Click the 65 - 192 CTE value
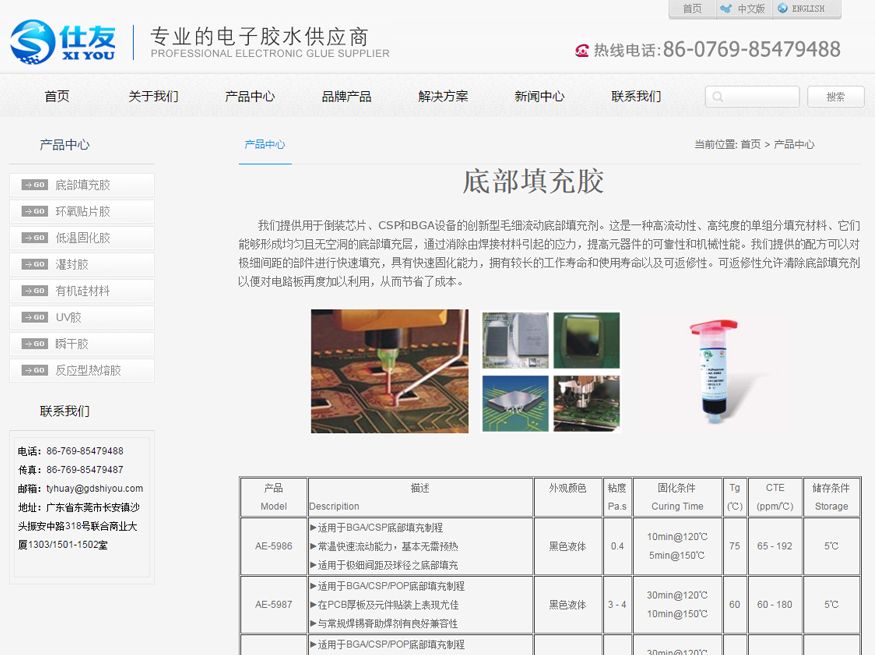 (x=775, y=546)
